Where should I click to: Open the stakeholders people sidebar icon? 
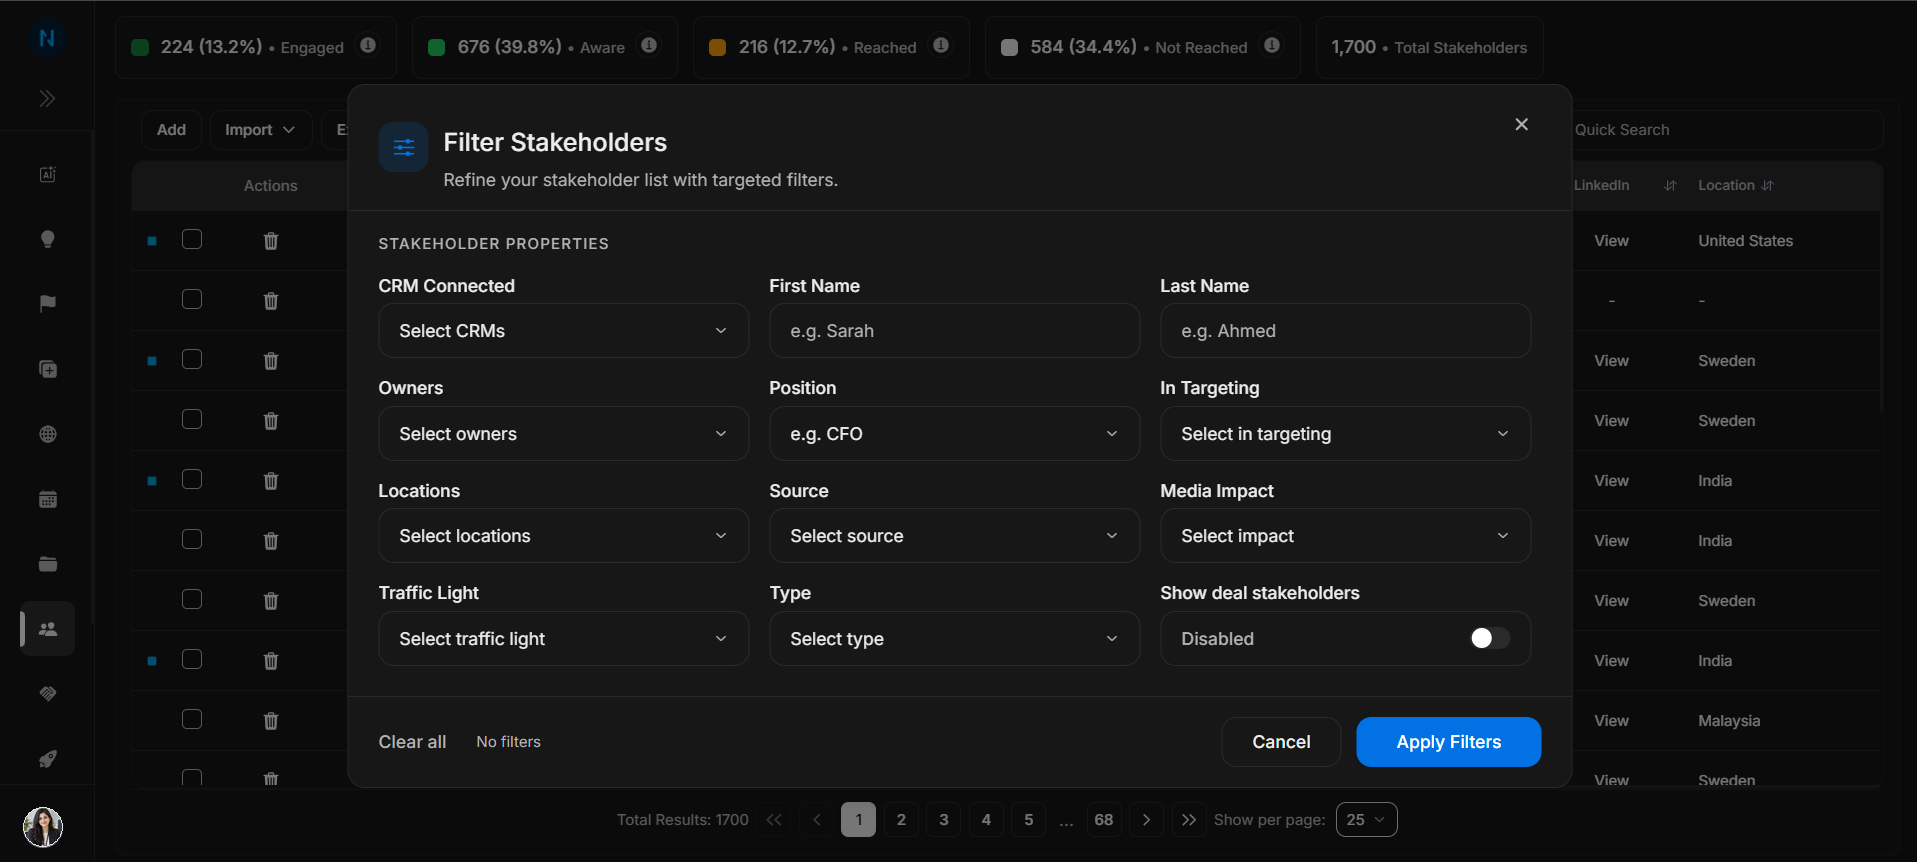(47, 629)
